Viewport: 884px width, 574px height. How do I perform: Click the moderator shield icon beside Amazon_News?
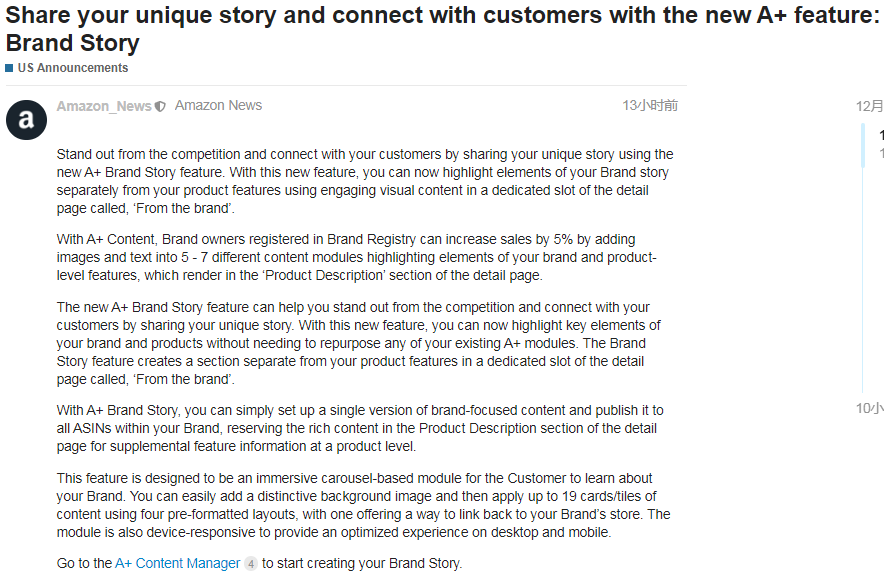click(x=160, y=106)
